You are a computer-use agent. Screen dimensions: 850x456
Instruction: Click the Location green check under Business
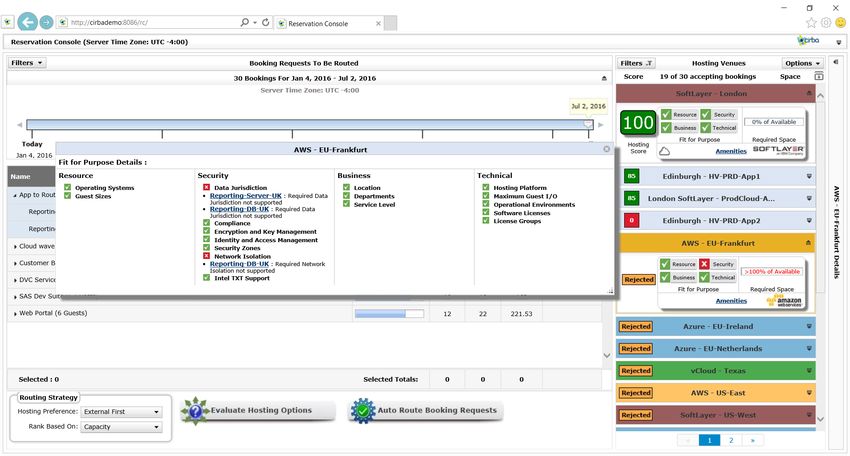click(x=346, y=188)
